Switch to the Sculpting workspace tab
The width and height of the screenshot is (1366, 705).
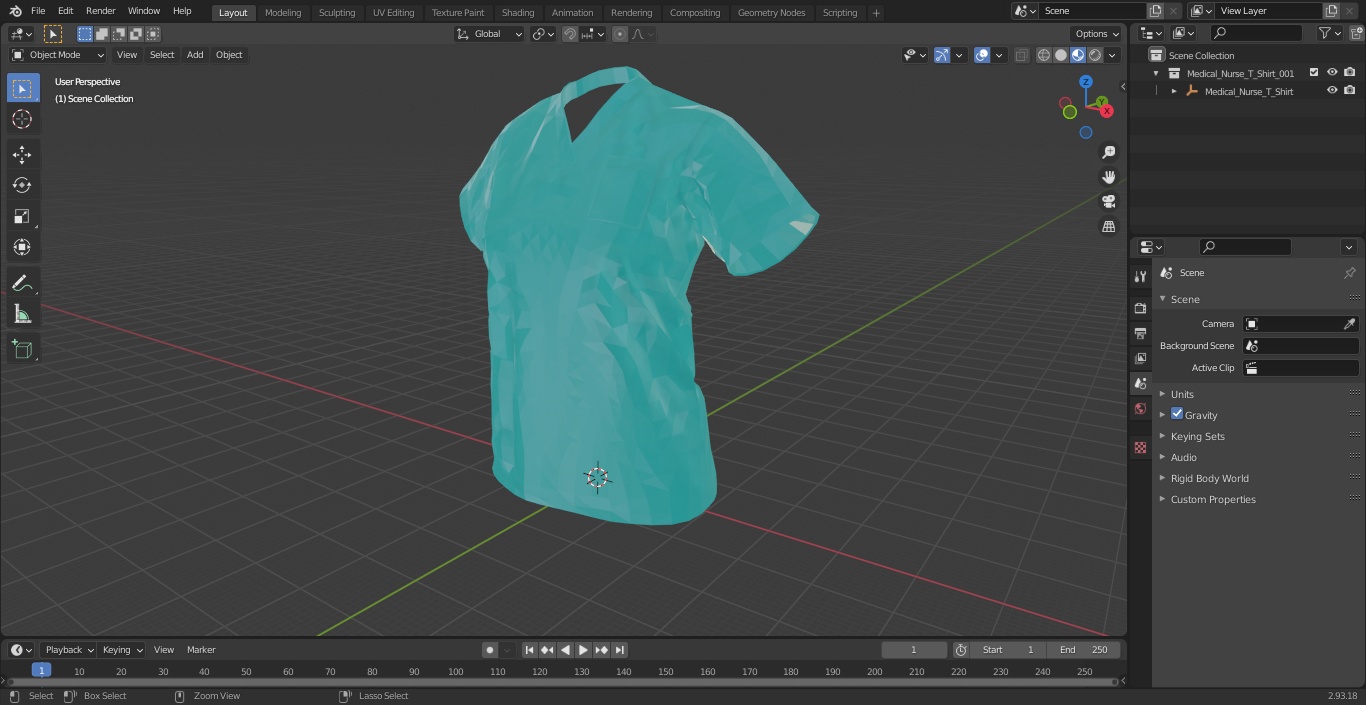tap(337, 13)
